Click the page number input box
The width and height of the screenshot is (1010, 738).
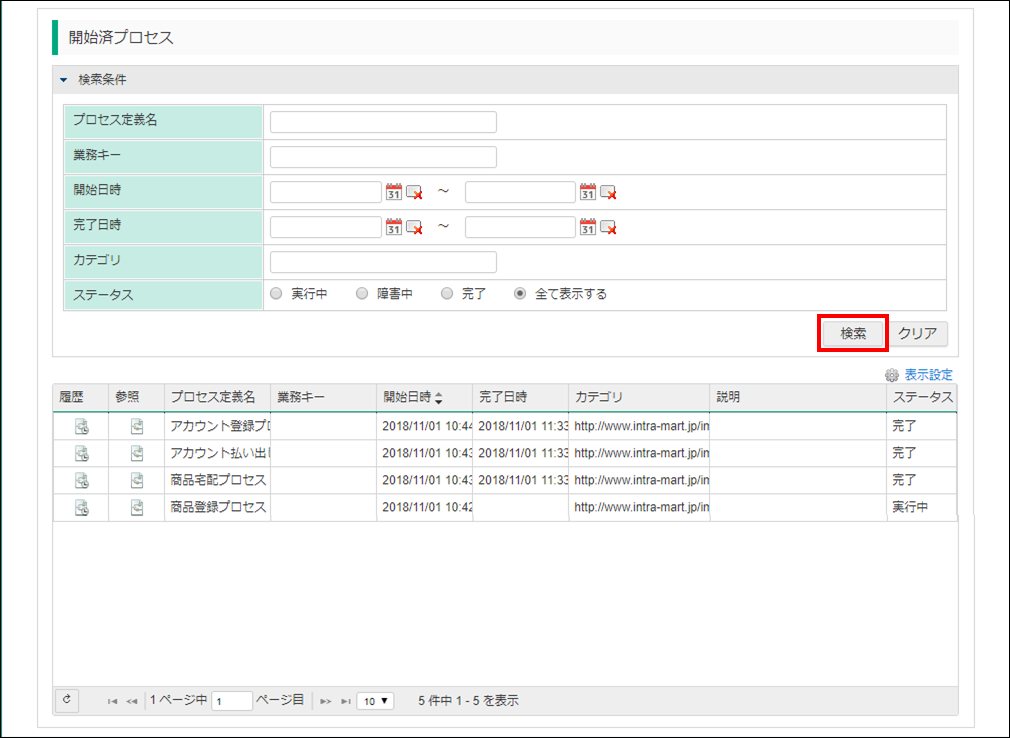232,701
